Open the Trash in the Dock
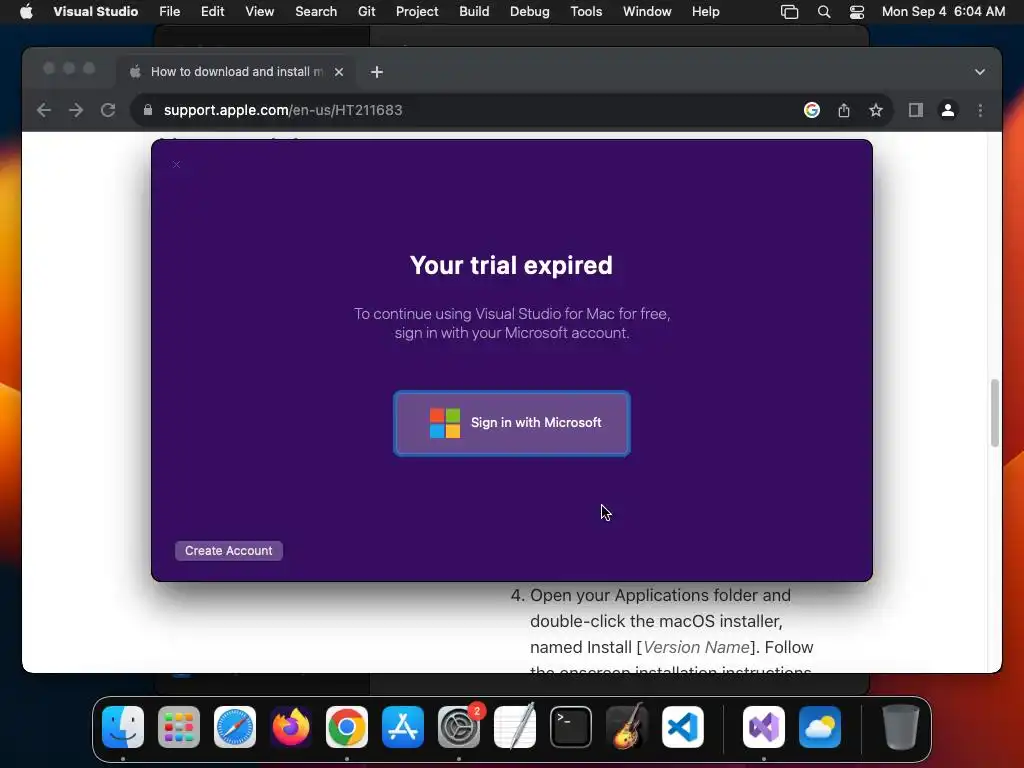This screenshot has height=768, width=1024. click(901, 727)
